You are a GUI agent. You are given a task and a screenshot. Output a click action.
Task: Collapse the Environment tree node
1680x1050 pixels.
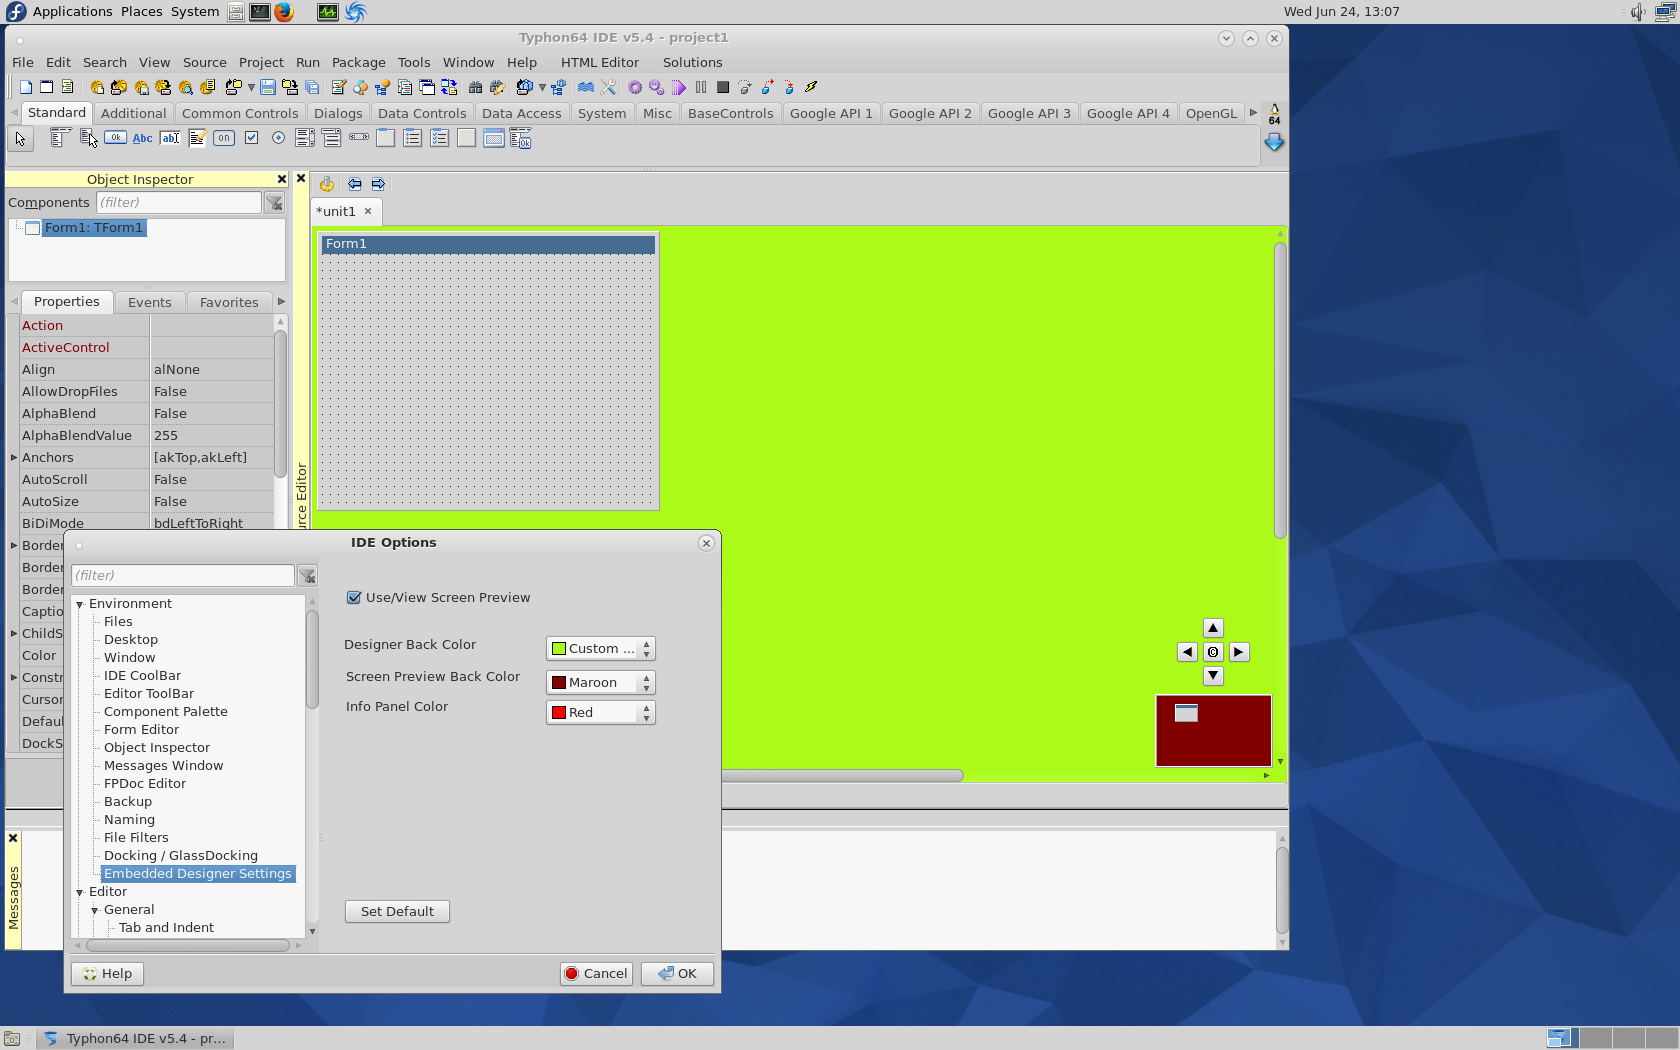tap(80, 604)
